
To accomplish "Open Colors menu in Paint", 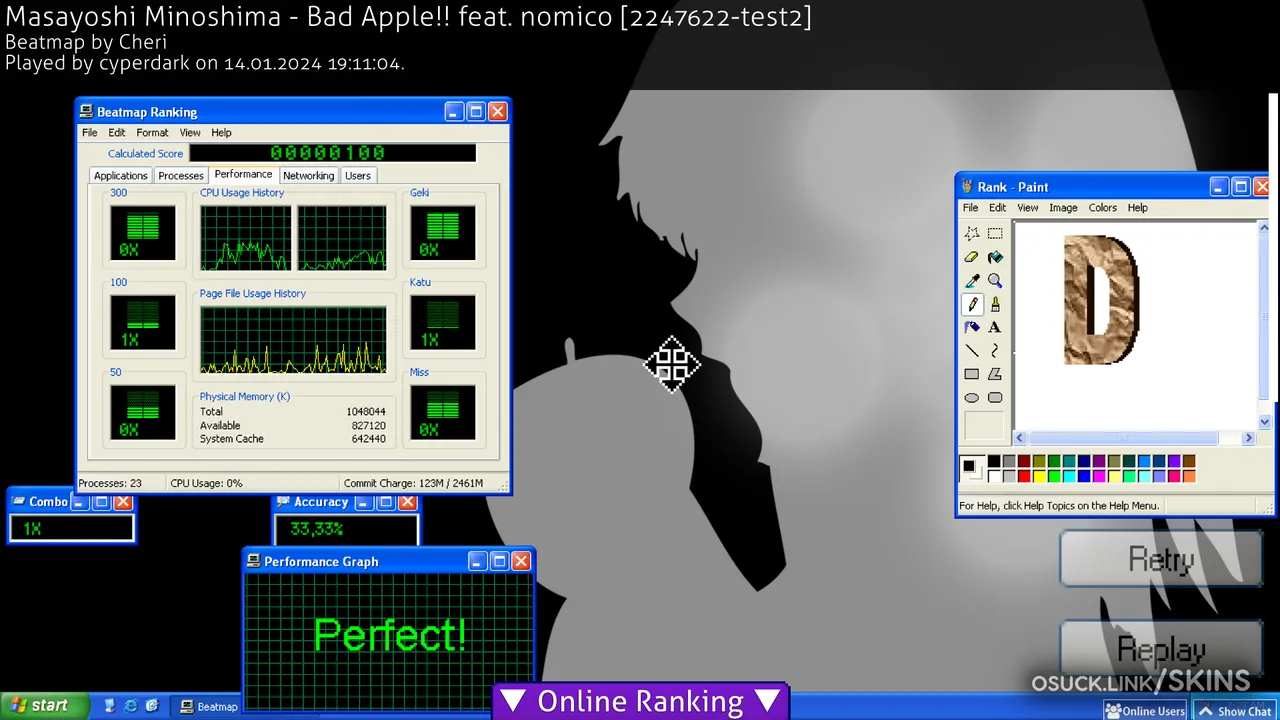I will click(x=1102, y=208).
